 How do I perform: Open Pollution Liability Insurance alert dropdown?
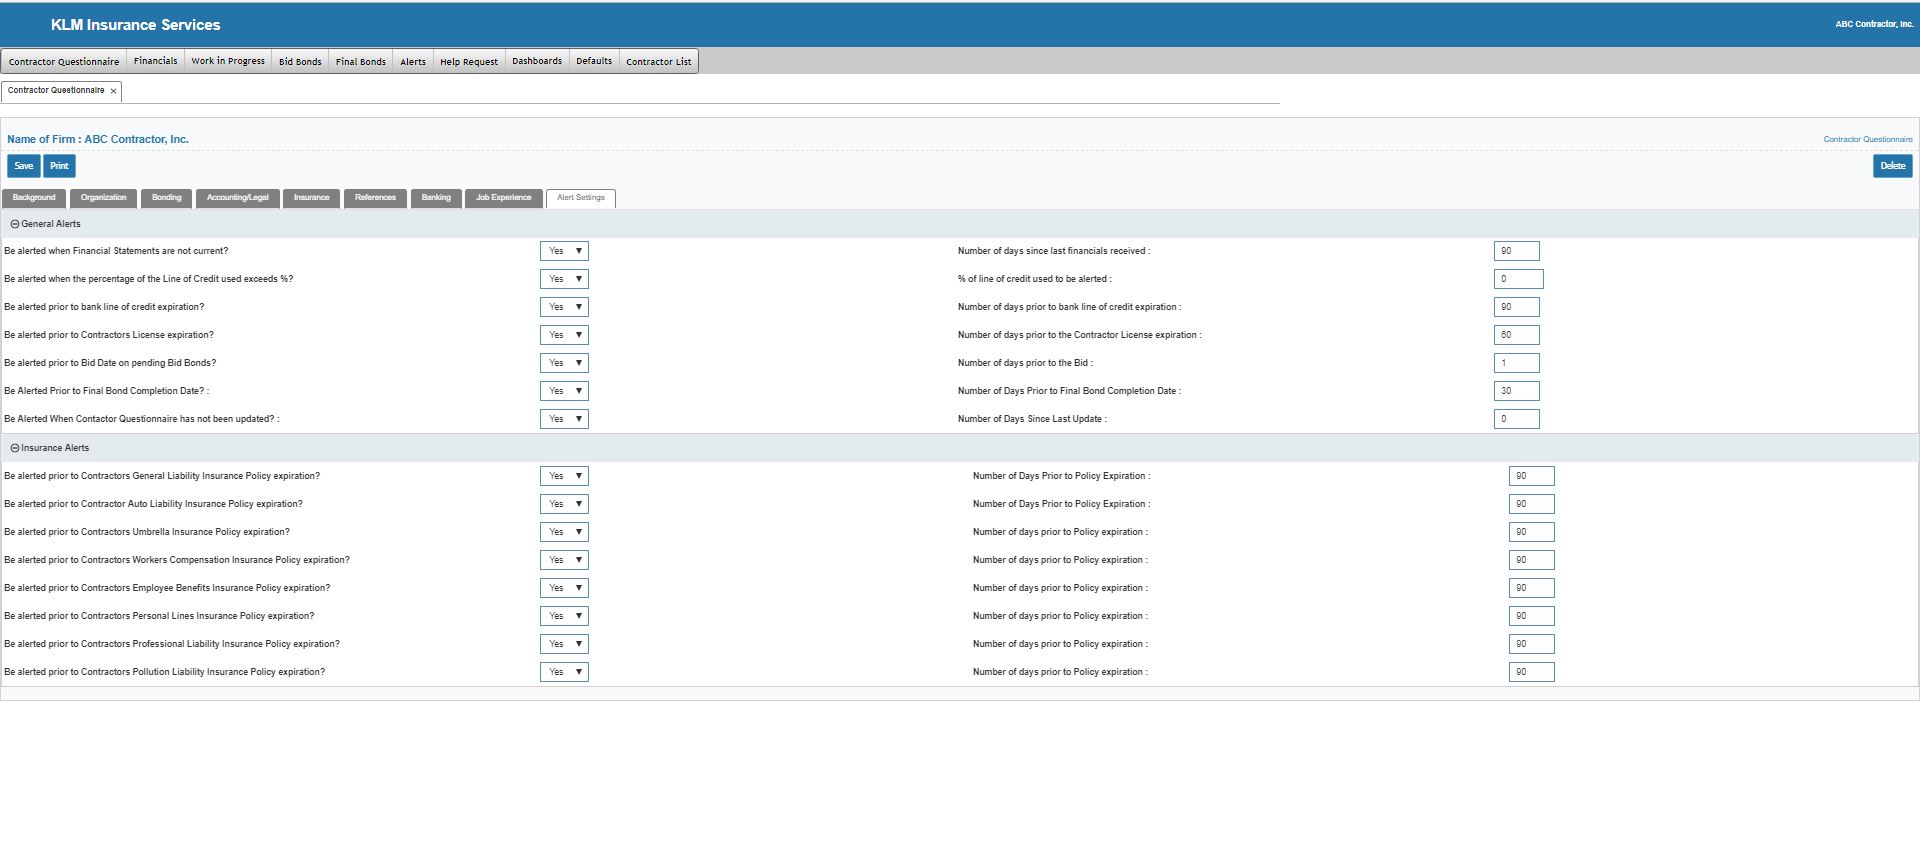pos(564,672)
